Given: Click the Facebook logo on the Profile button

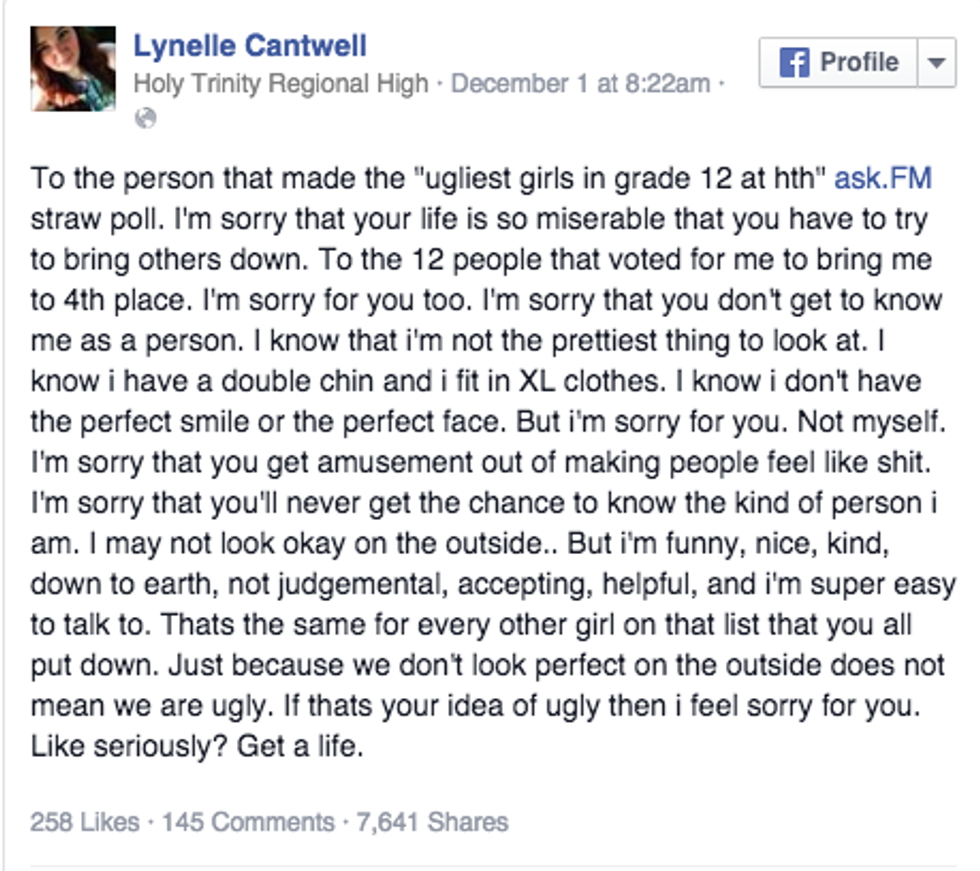Looking at the screenshot, I should coord(792,63).
